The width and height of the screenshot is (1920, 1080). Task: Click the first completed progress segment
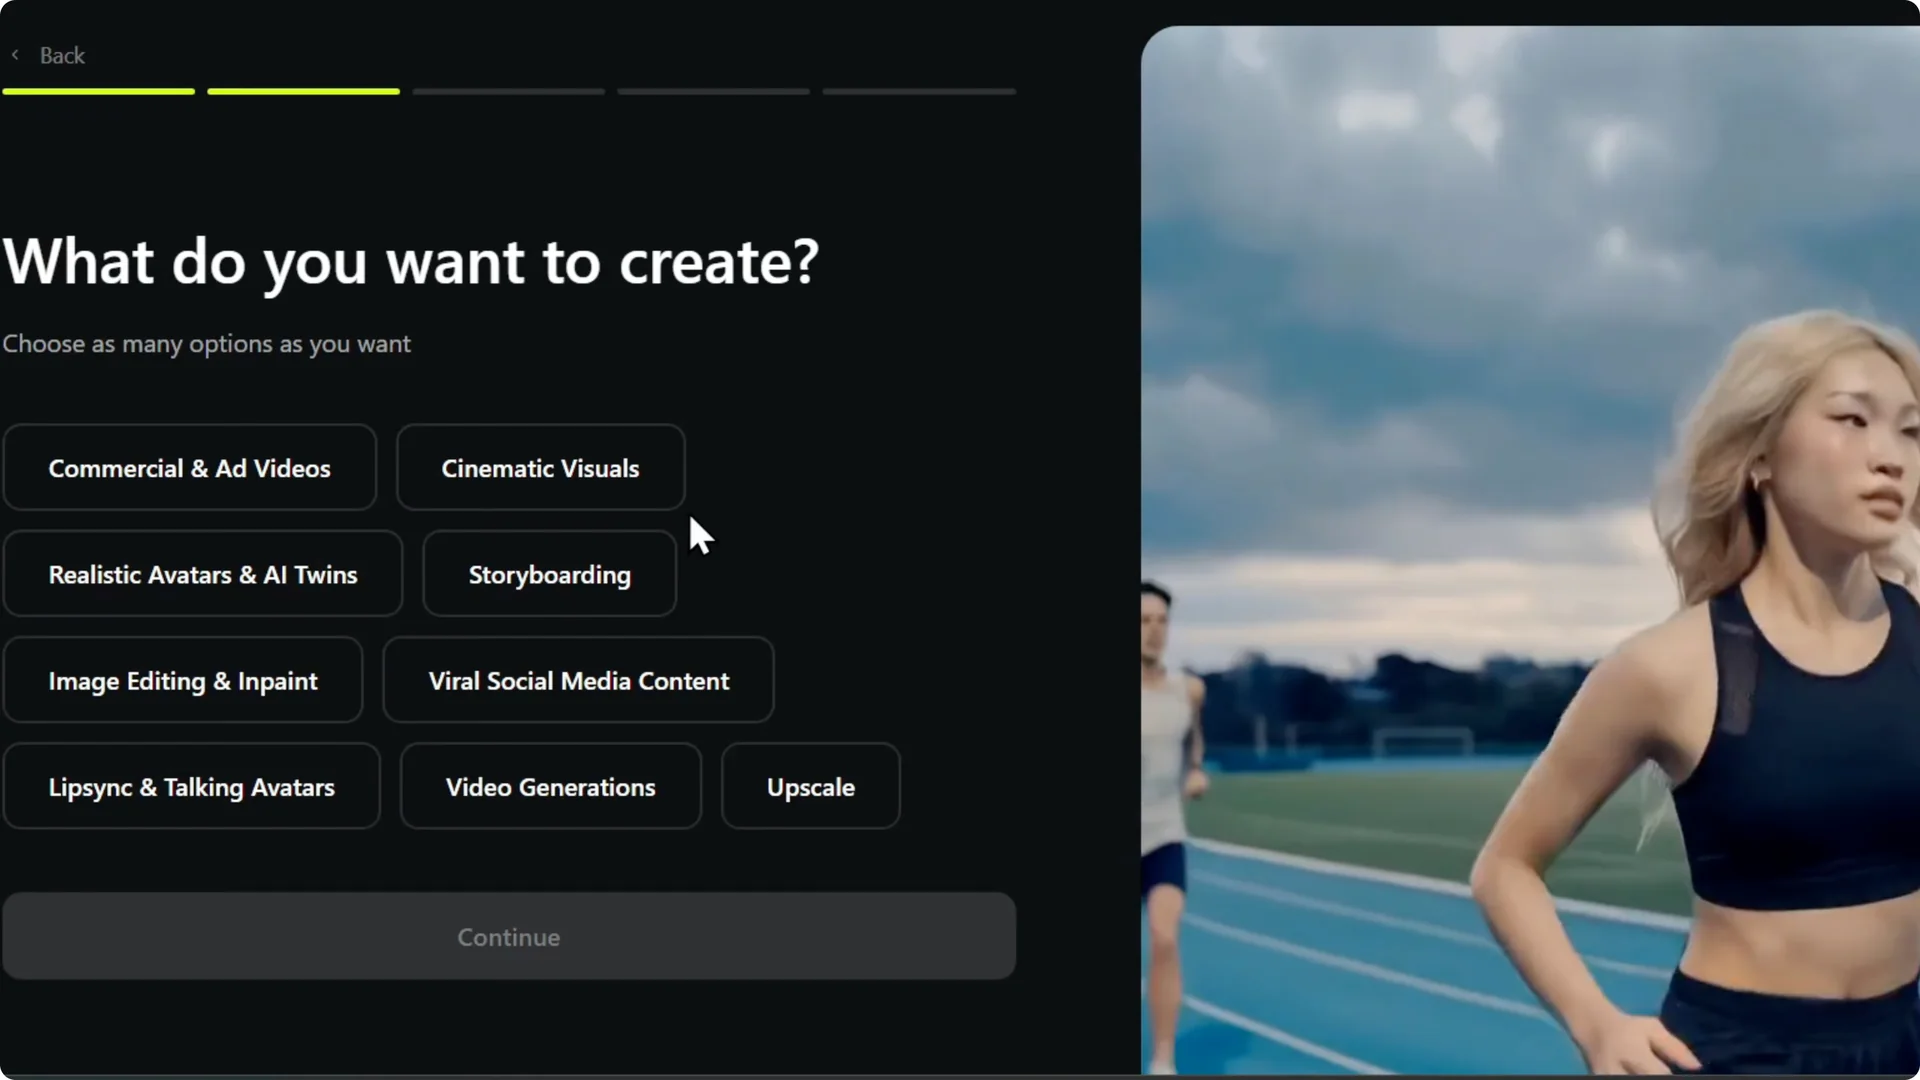pos(98,90)
